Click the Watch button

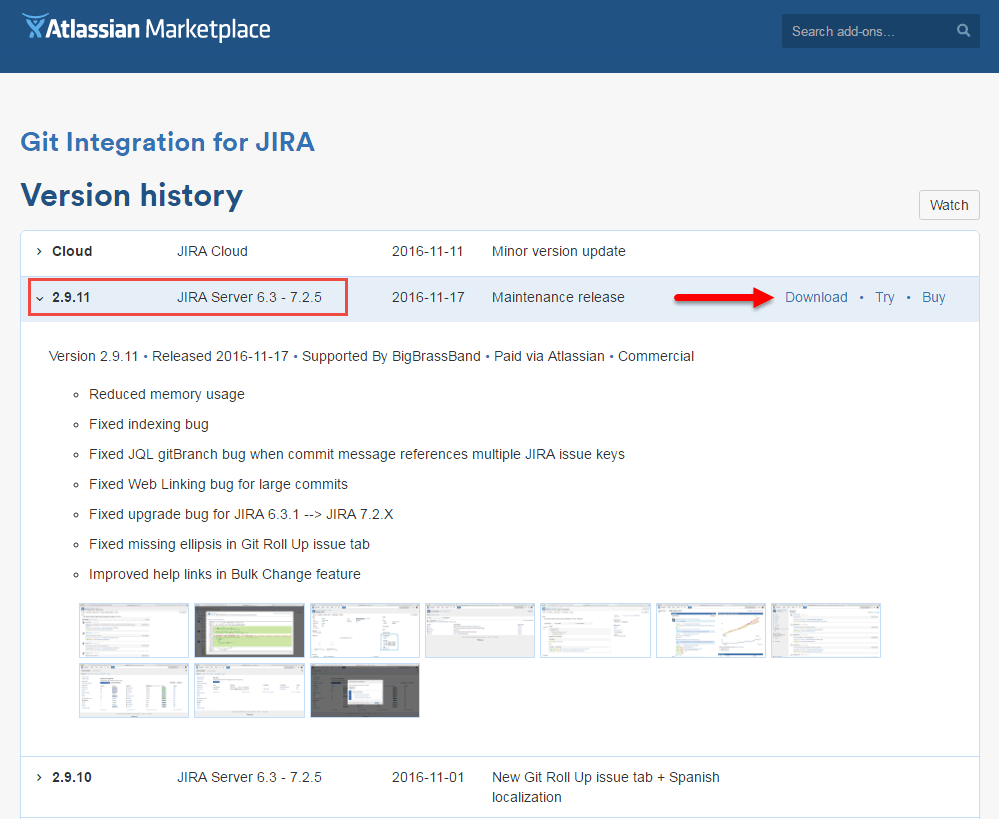click(949, 205)
